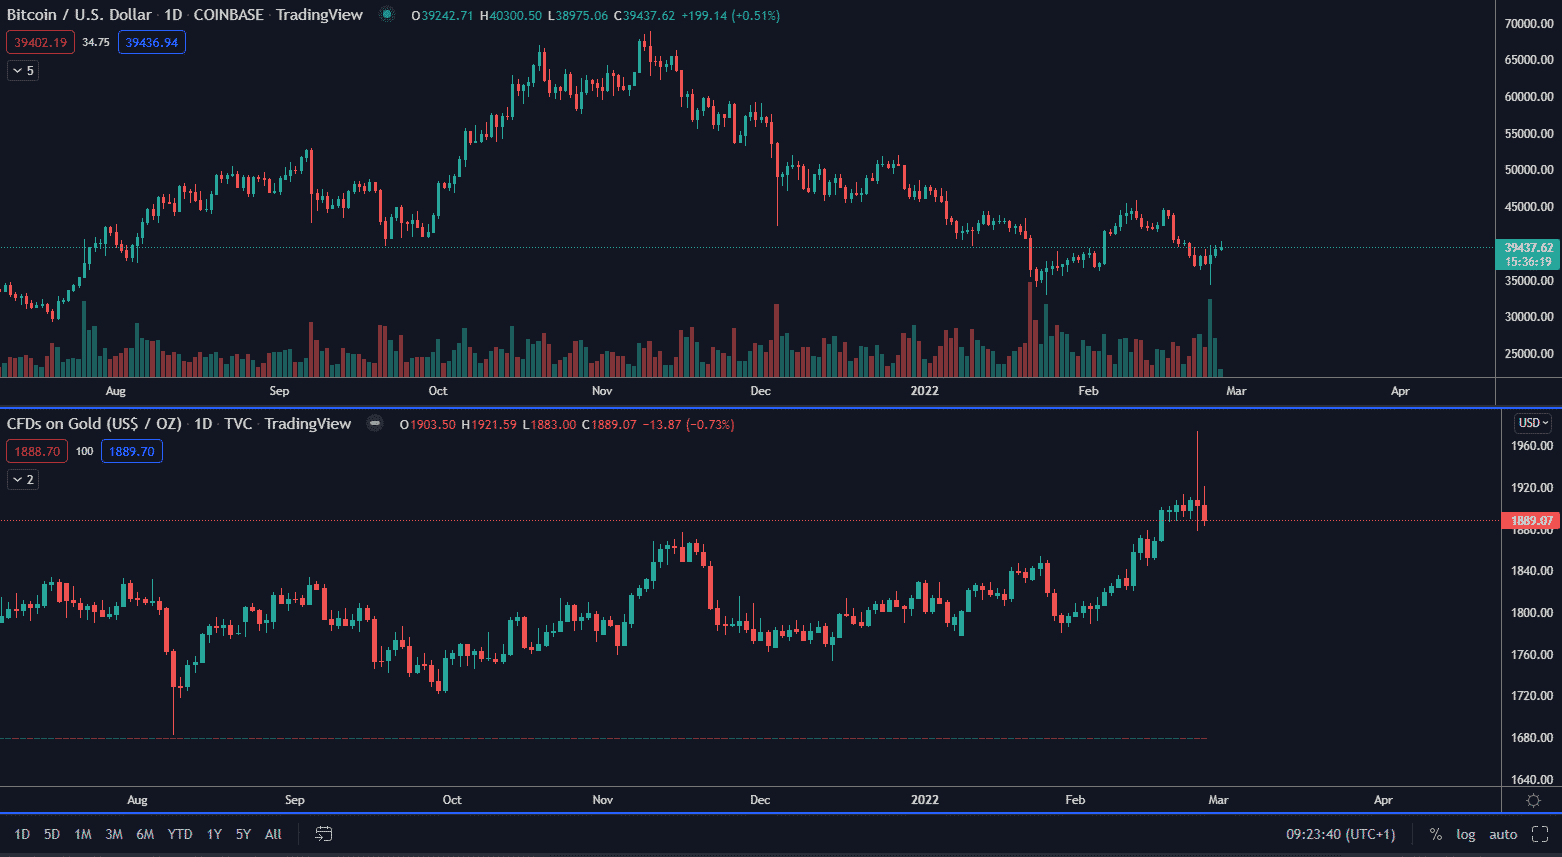The height and width of the screenshot is (857, 1562).
Task: Toggle auto scale mode
Action: 1503,834
